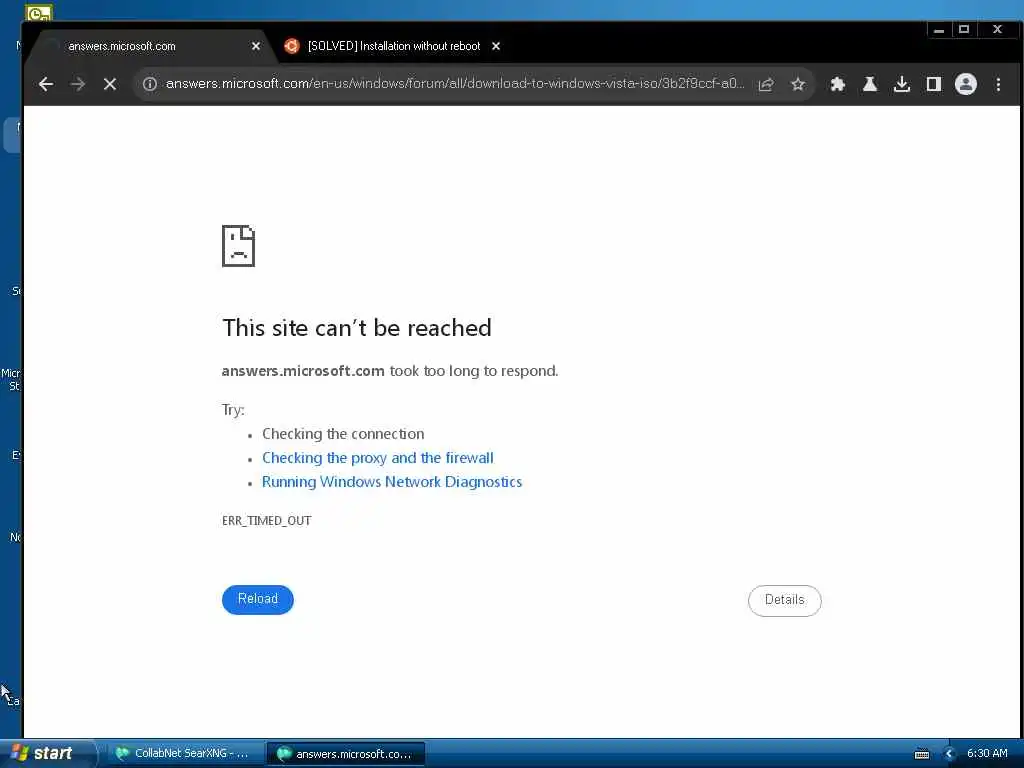The width and height of the screenshot is (1024, 768).
Task: Switch to [SOLVED] Installation without reboot tab
Action: 393,46
